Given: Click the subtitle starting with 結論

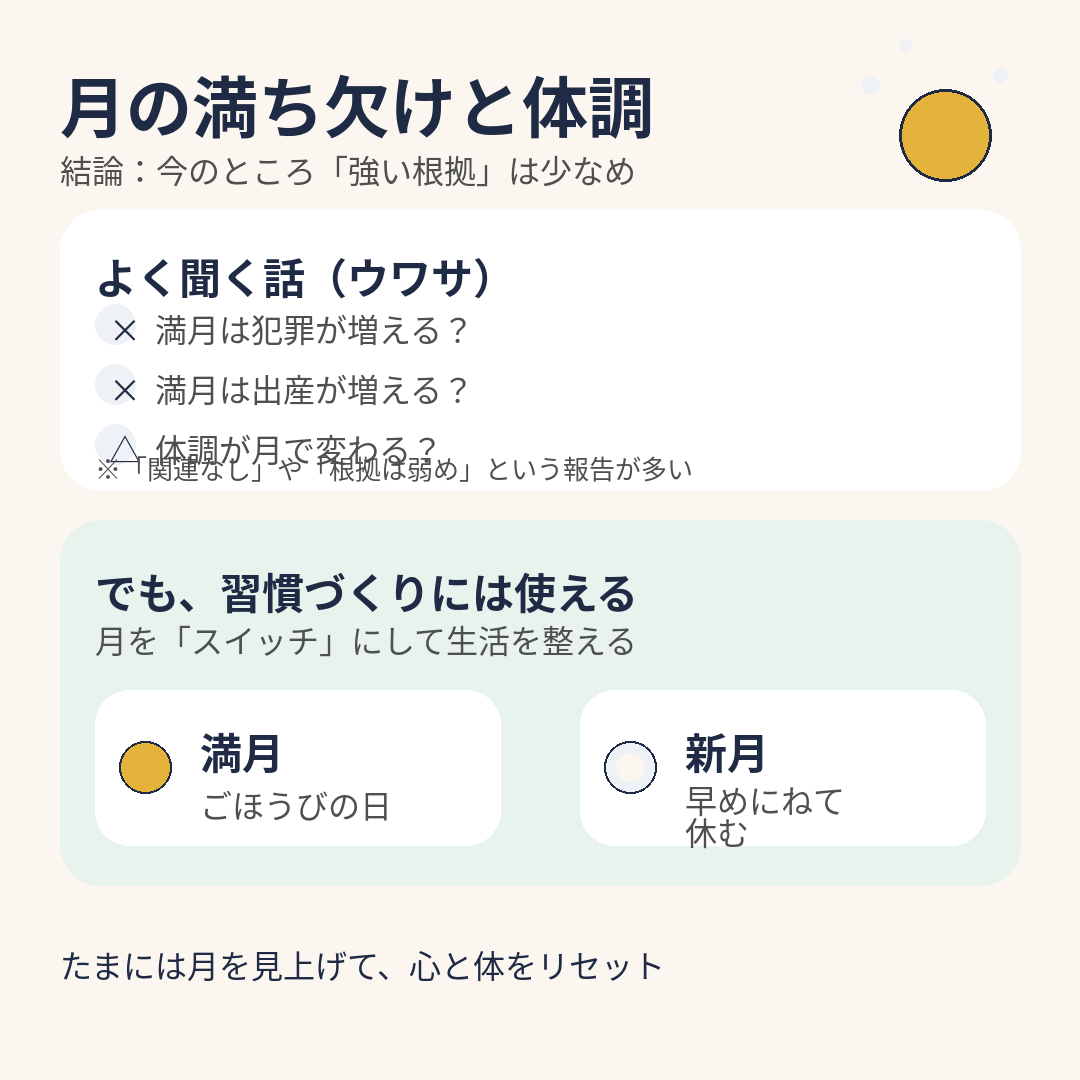Looking at the screenshot, I should pos(347,172).
